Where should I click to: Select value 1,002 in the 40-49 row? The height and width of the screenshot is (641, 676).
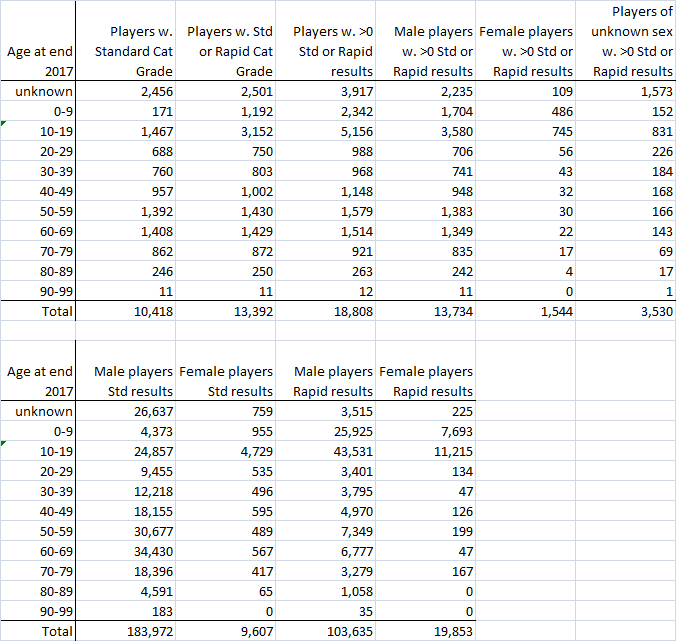225,191
